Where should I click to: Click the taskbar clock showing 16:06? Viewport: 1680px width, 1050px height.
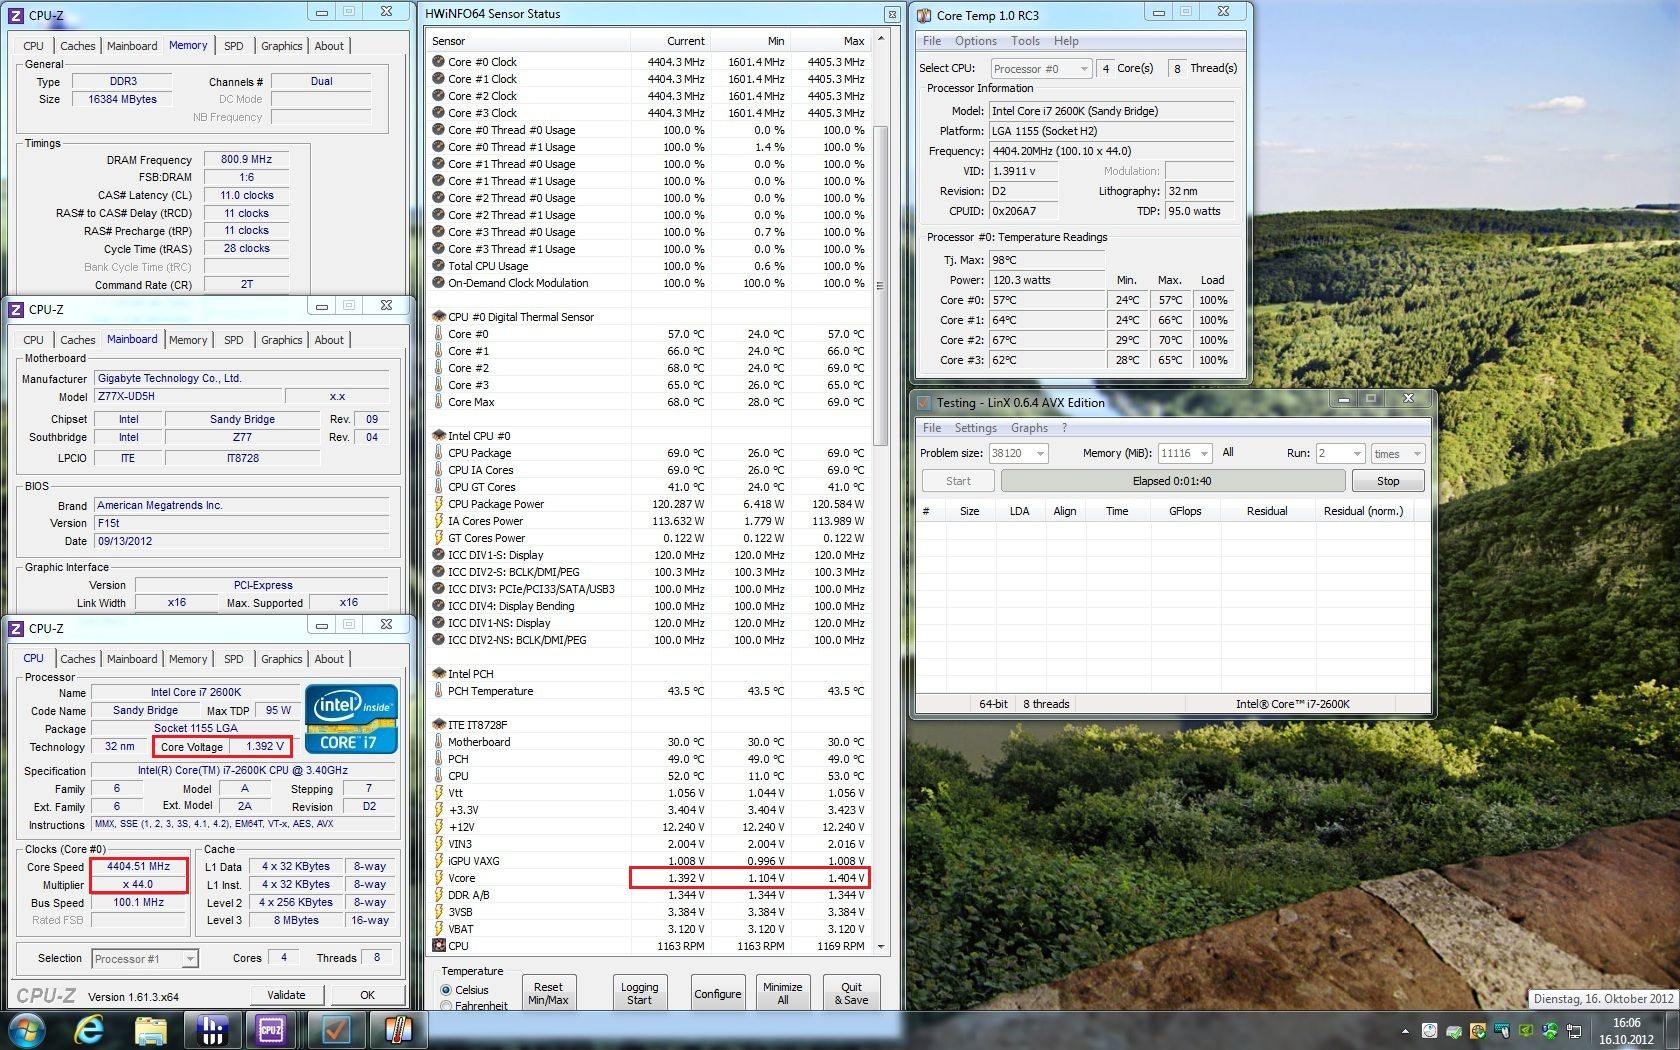coord(1626,1031)
